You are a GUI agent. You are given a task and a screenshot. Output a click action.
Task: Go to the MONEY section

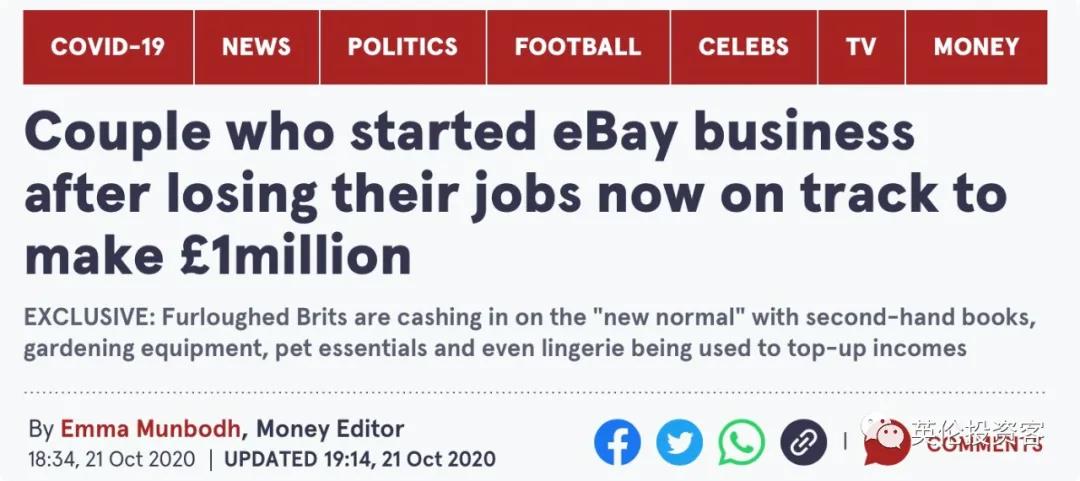pyautogui.click(x=976, y=47)
